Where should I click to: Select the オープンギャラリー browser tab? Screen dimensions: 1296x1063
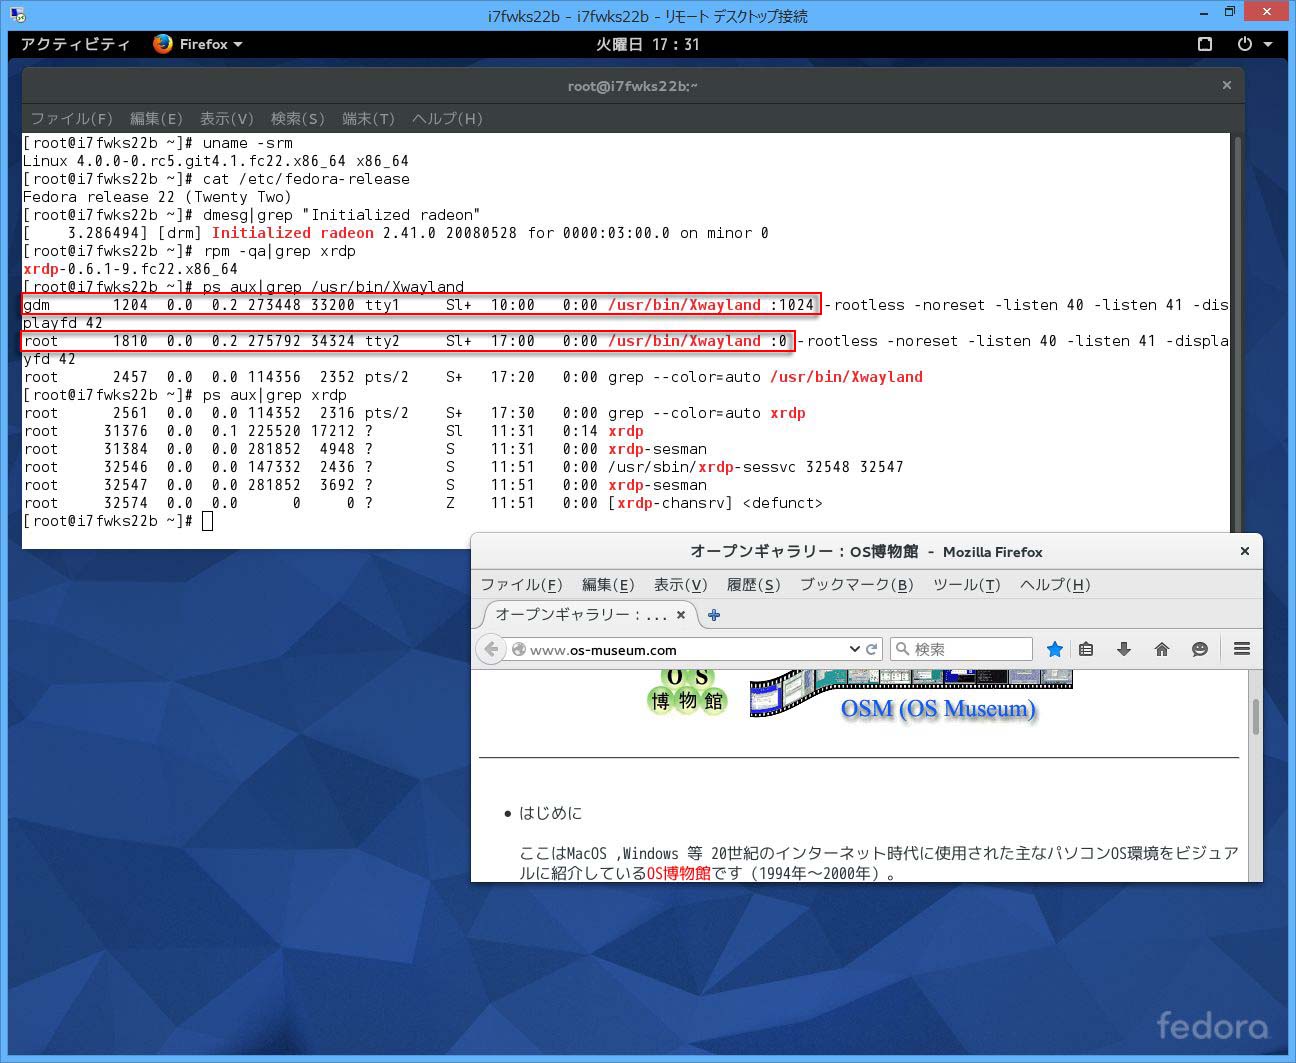coord(588,615)
